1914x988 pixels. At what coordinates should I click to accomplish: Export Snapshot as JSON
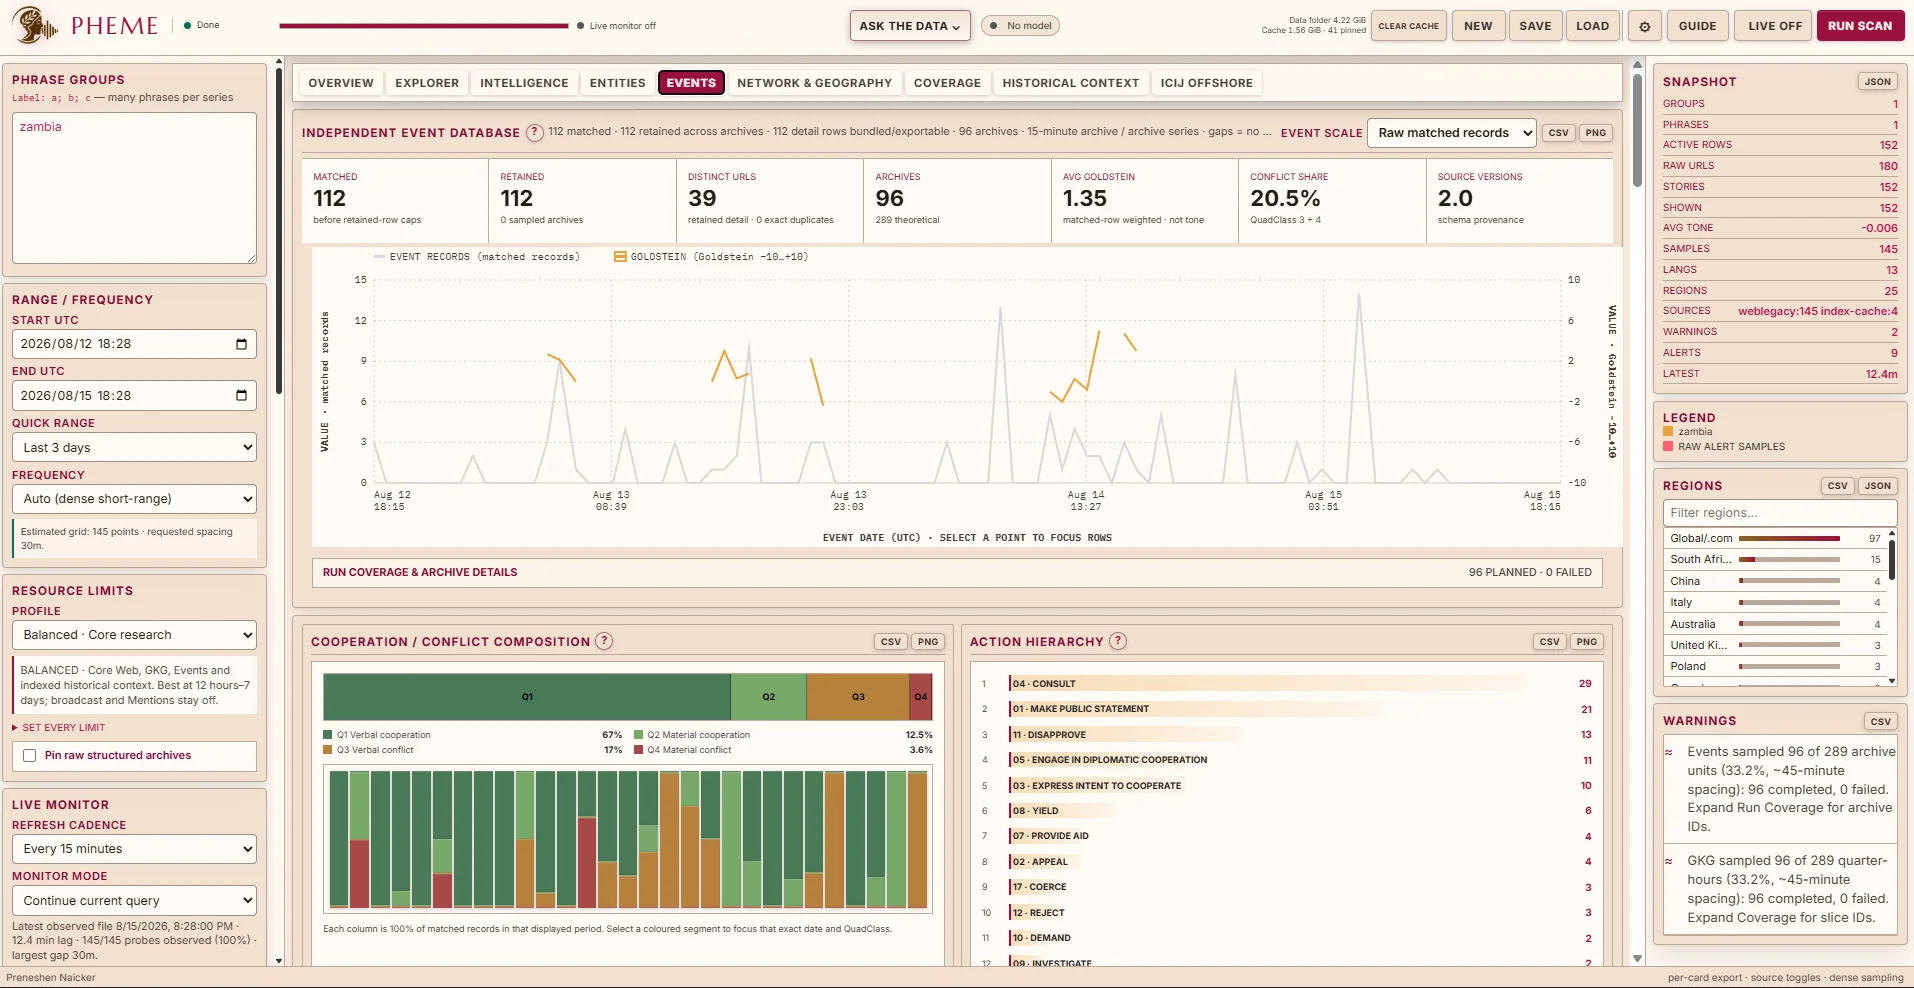[1877, 82]
